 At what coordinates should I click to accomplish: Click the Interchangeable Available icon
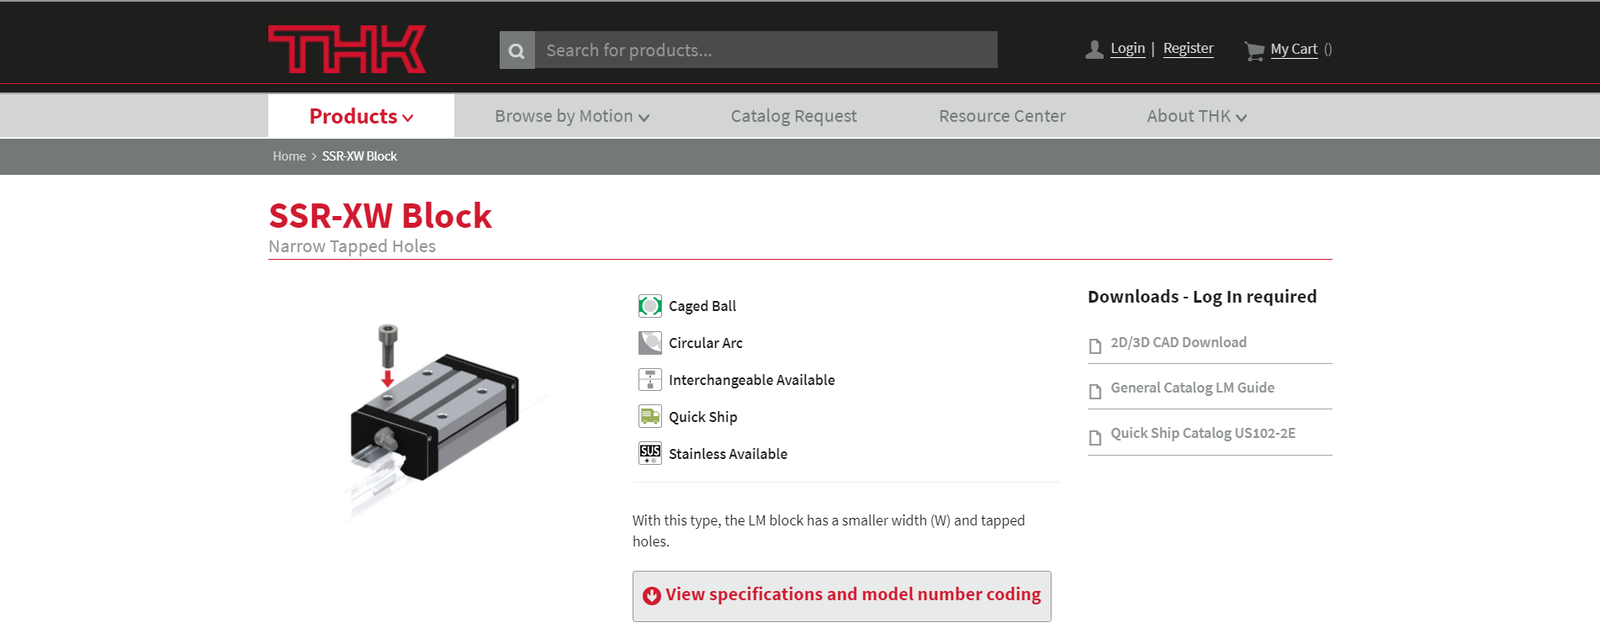pos(650,380)
